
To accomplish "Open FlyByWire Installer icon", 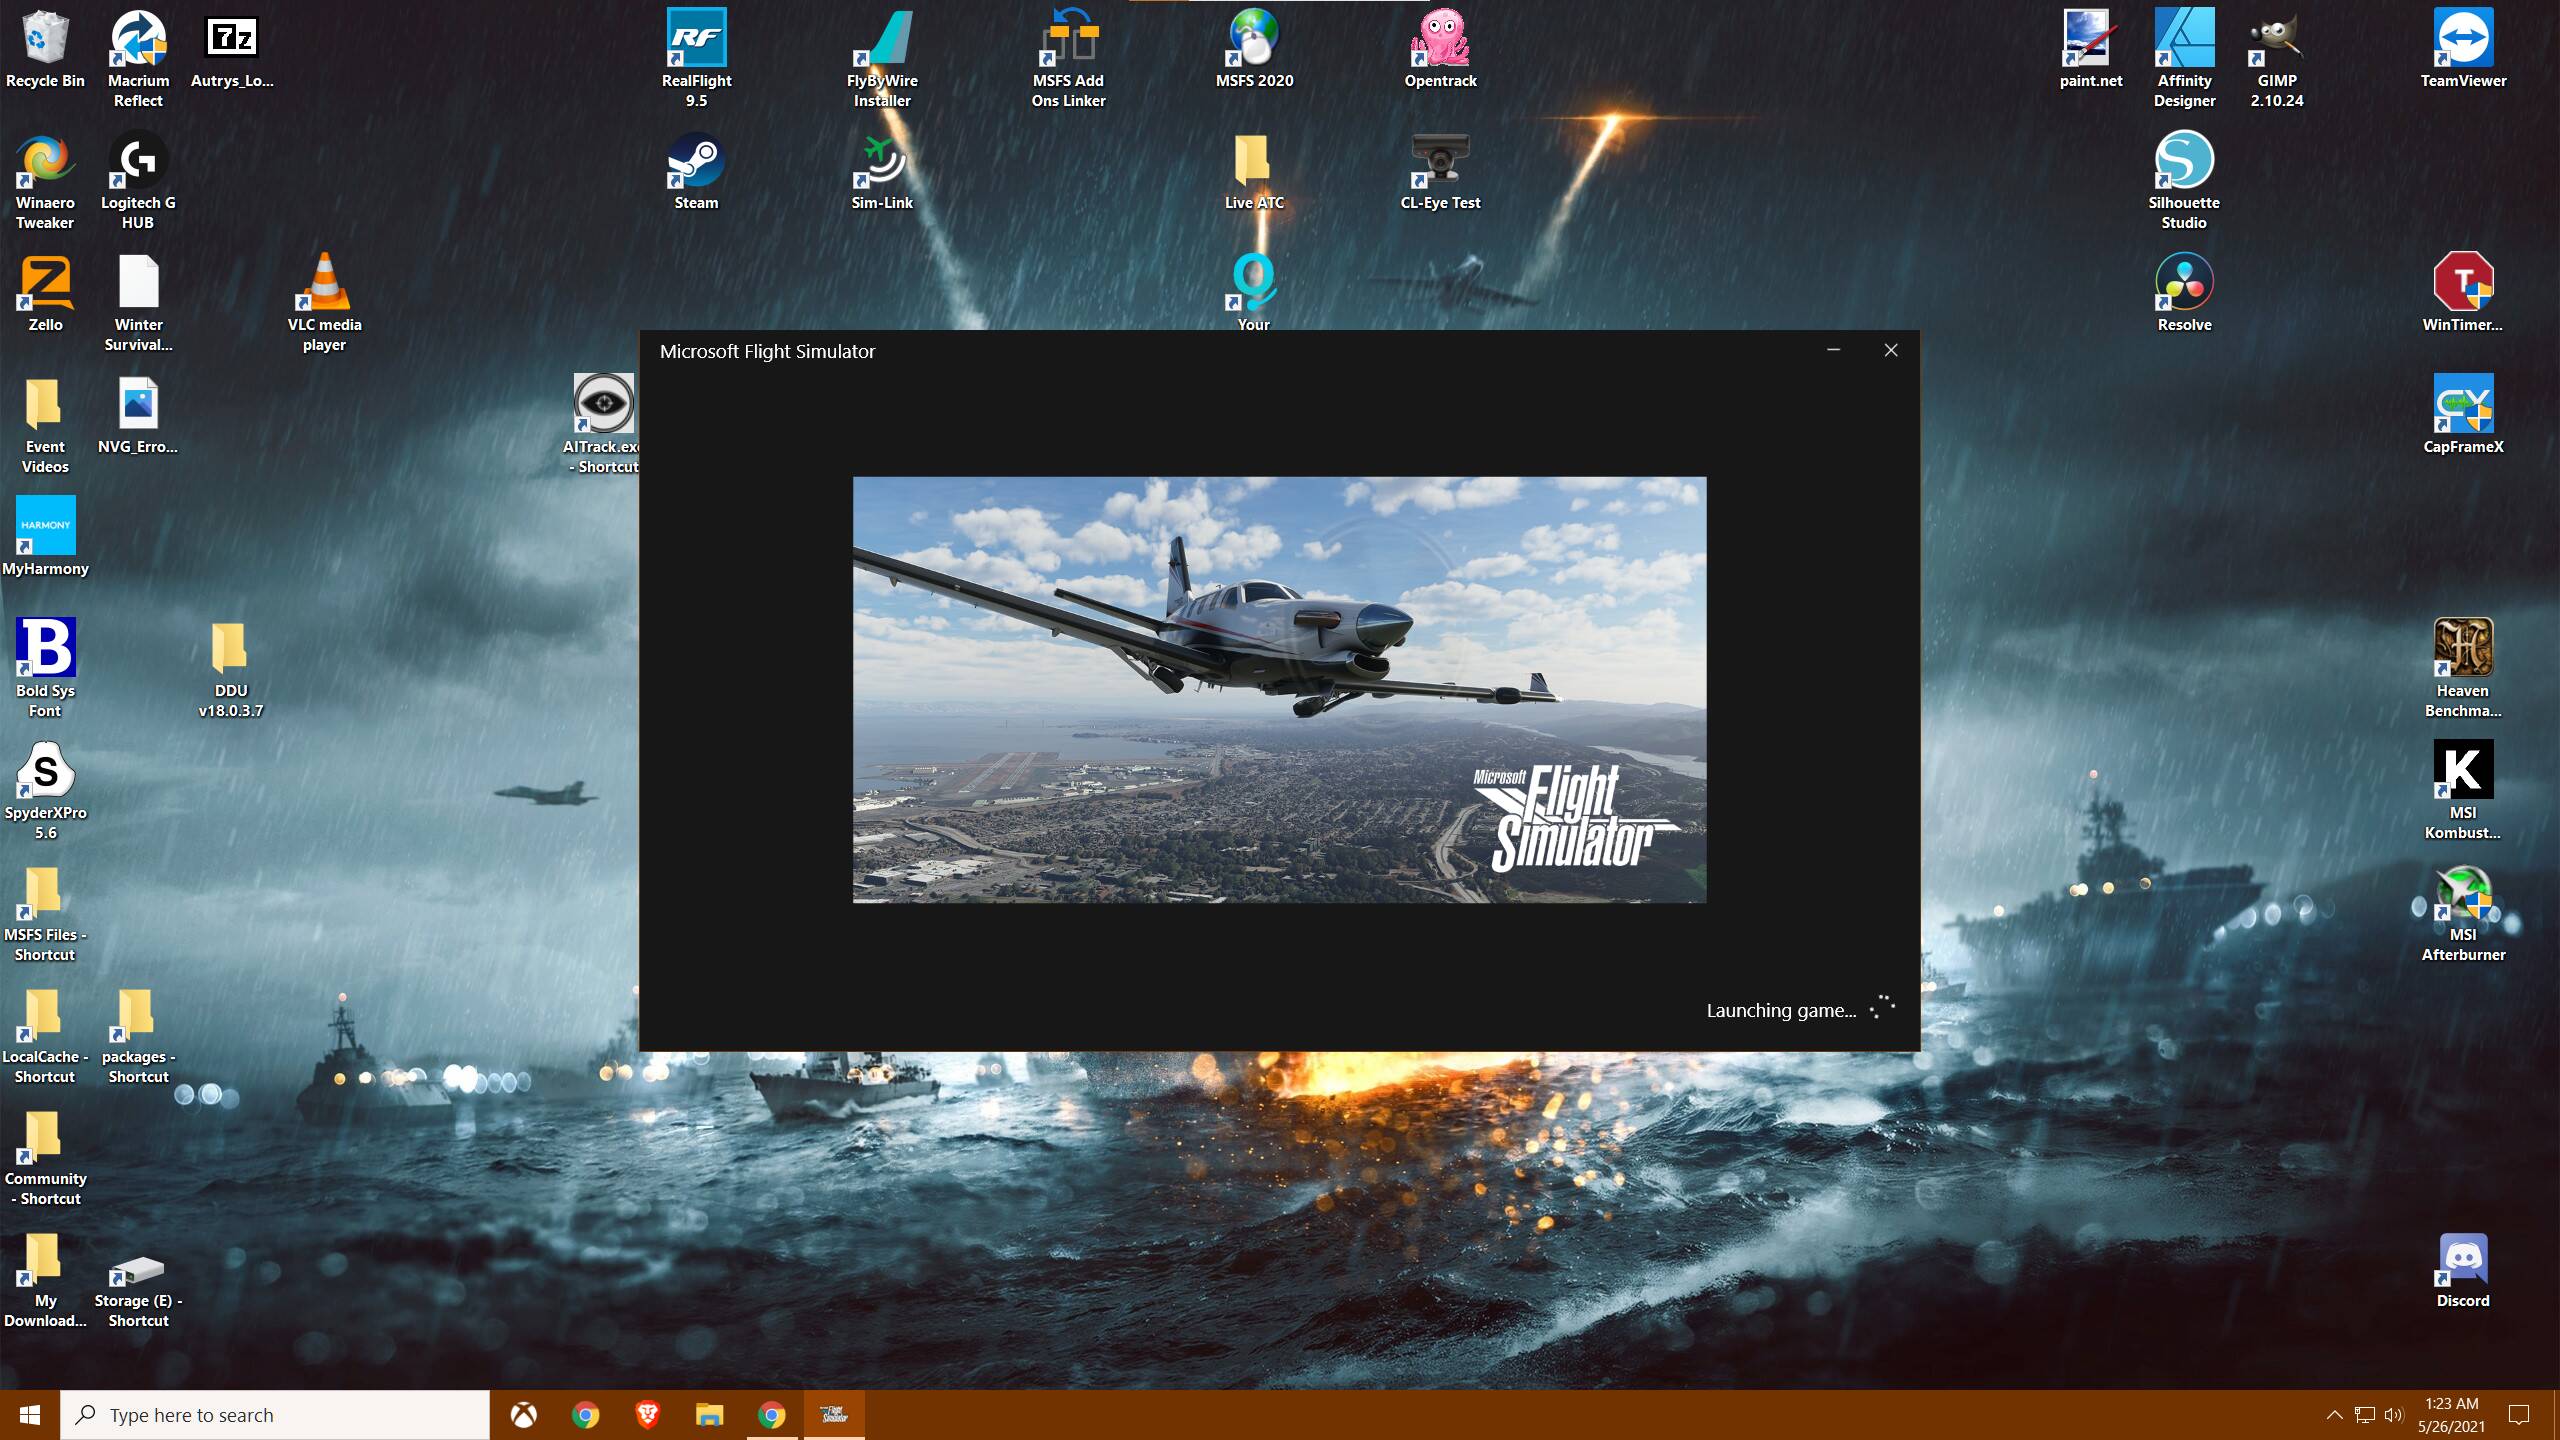I will tap(882, 58).
